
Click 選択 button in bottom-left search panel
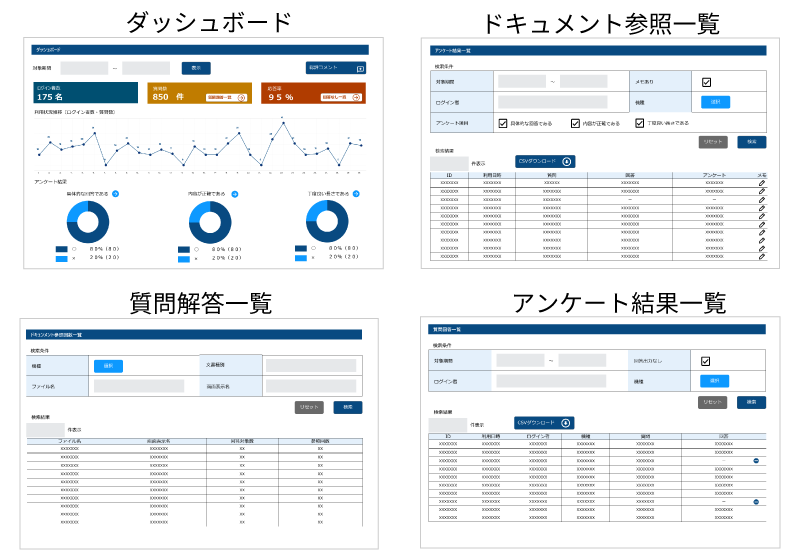pyautogui.click(x=108, y=366)
